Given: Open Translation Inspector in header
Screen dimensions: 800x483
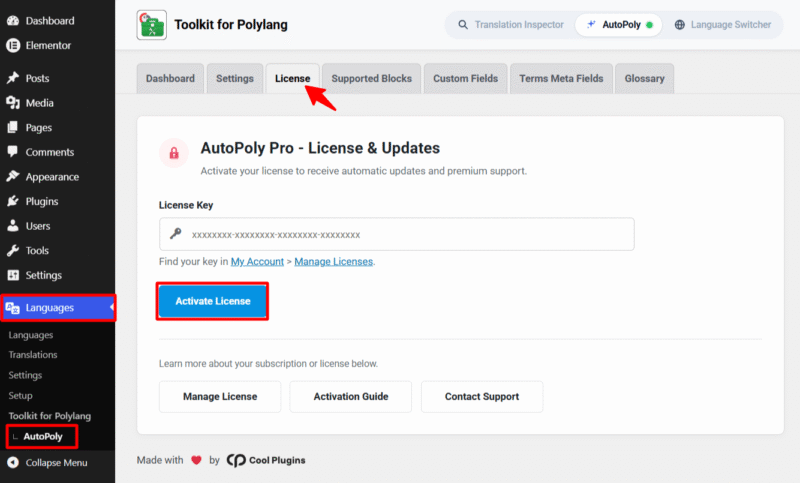Looking at the screenshot, I should click(x=511, y=24).
